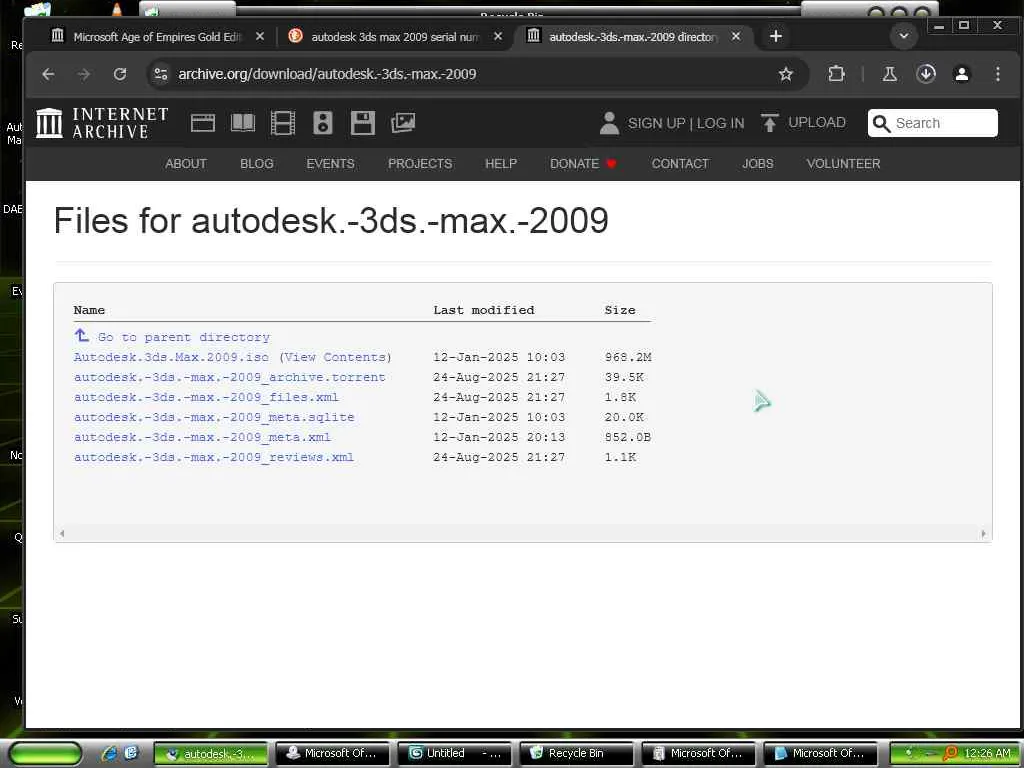Screen dimensions: 1024x768
Task: Reload the archive.org page
Action: click(x=120, y=74)
